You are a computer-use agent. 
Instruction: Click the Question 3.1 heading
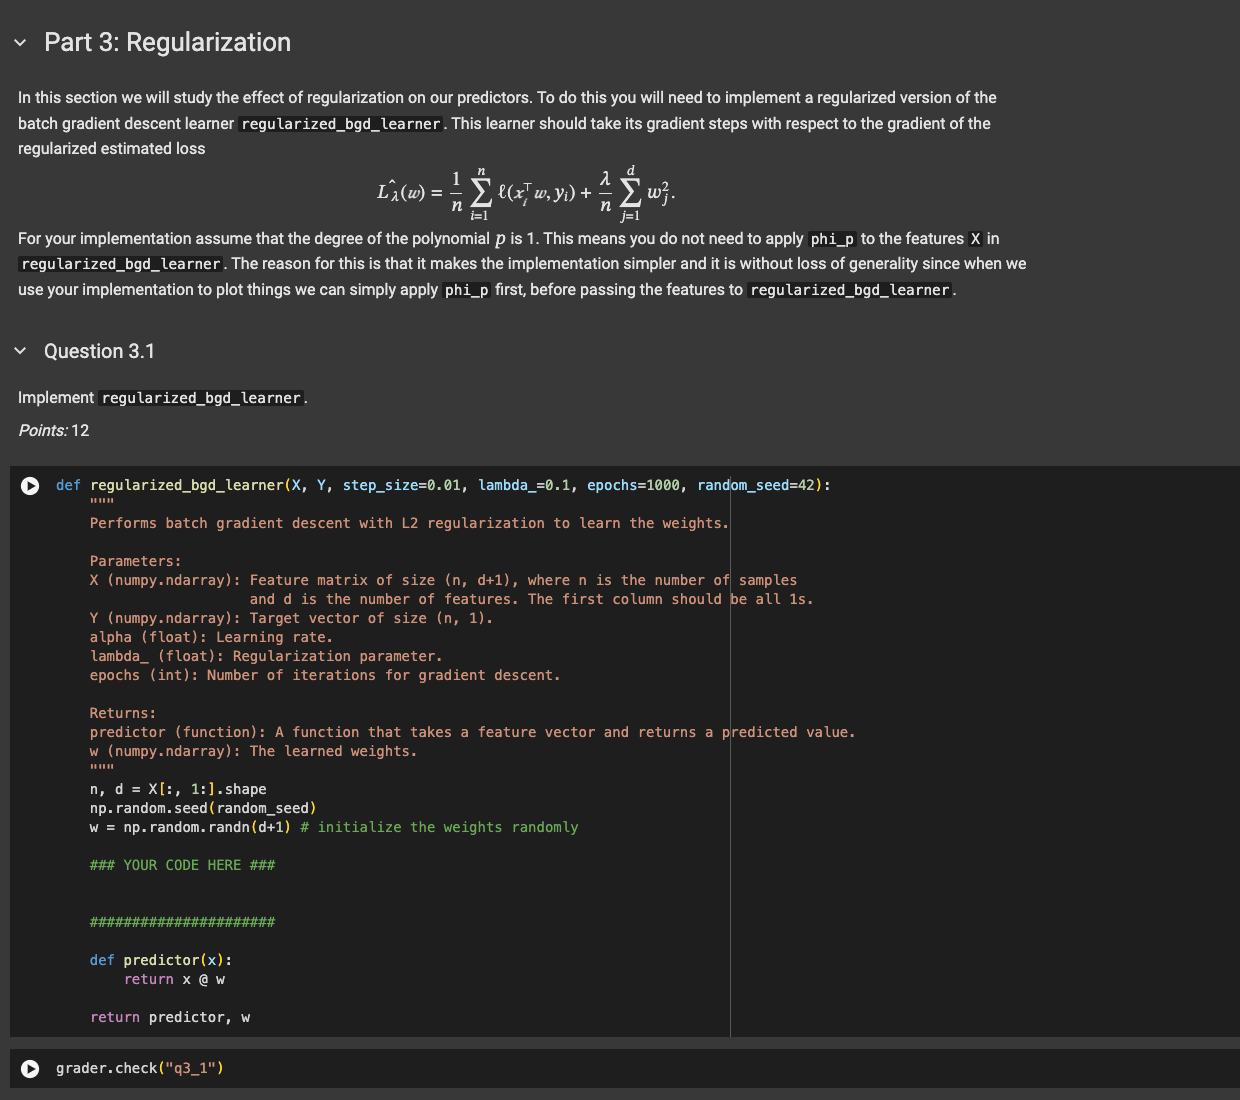coord(99,351)
